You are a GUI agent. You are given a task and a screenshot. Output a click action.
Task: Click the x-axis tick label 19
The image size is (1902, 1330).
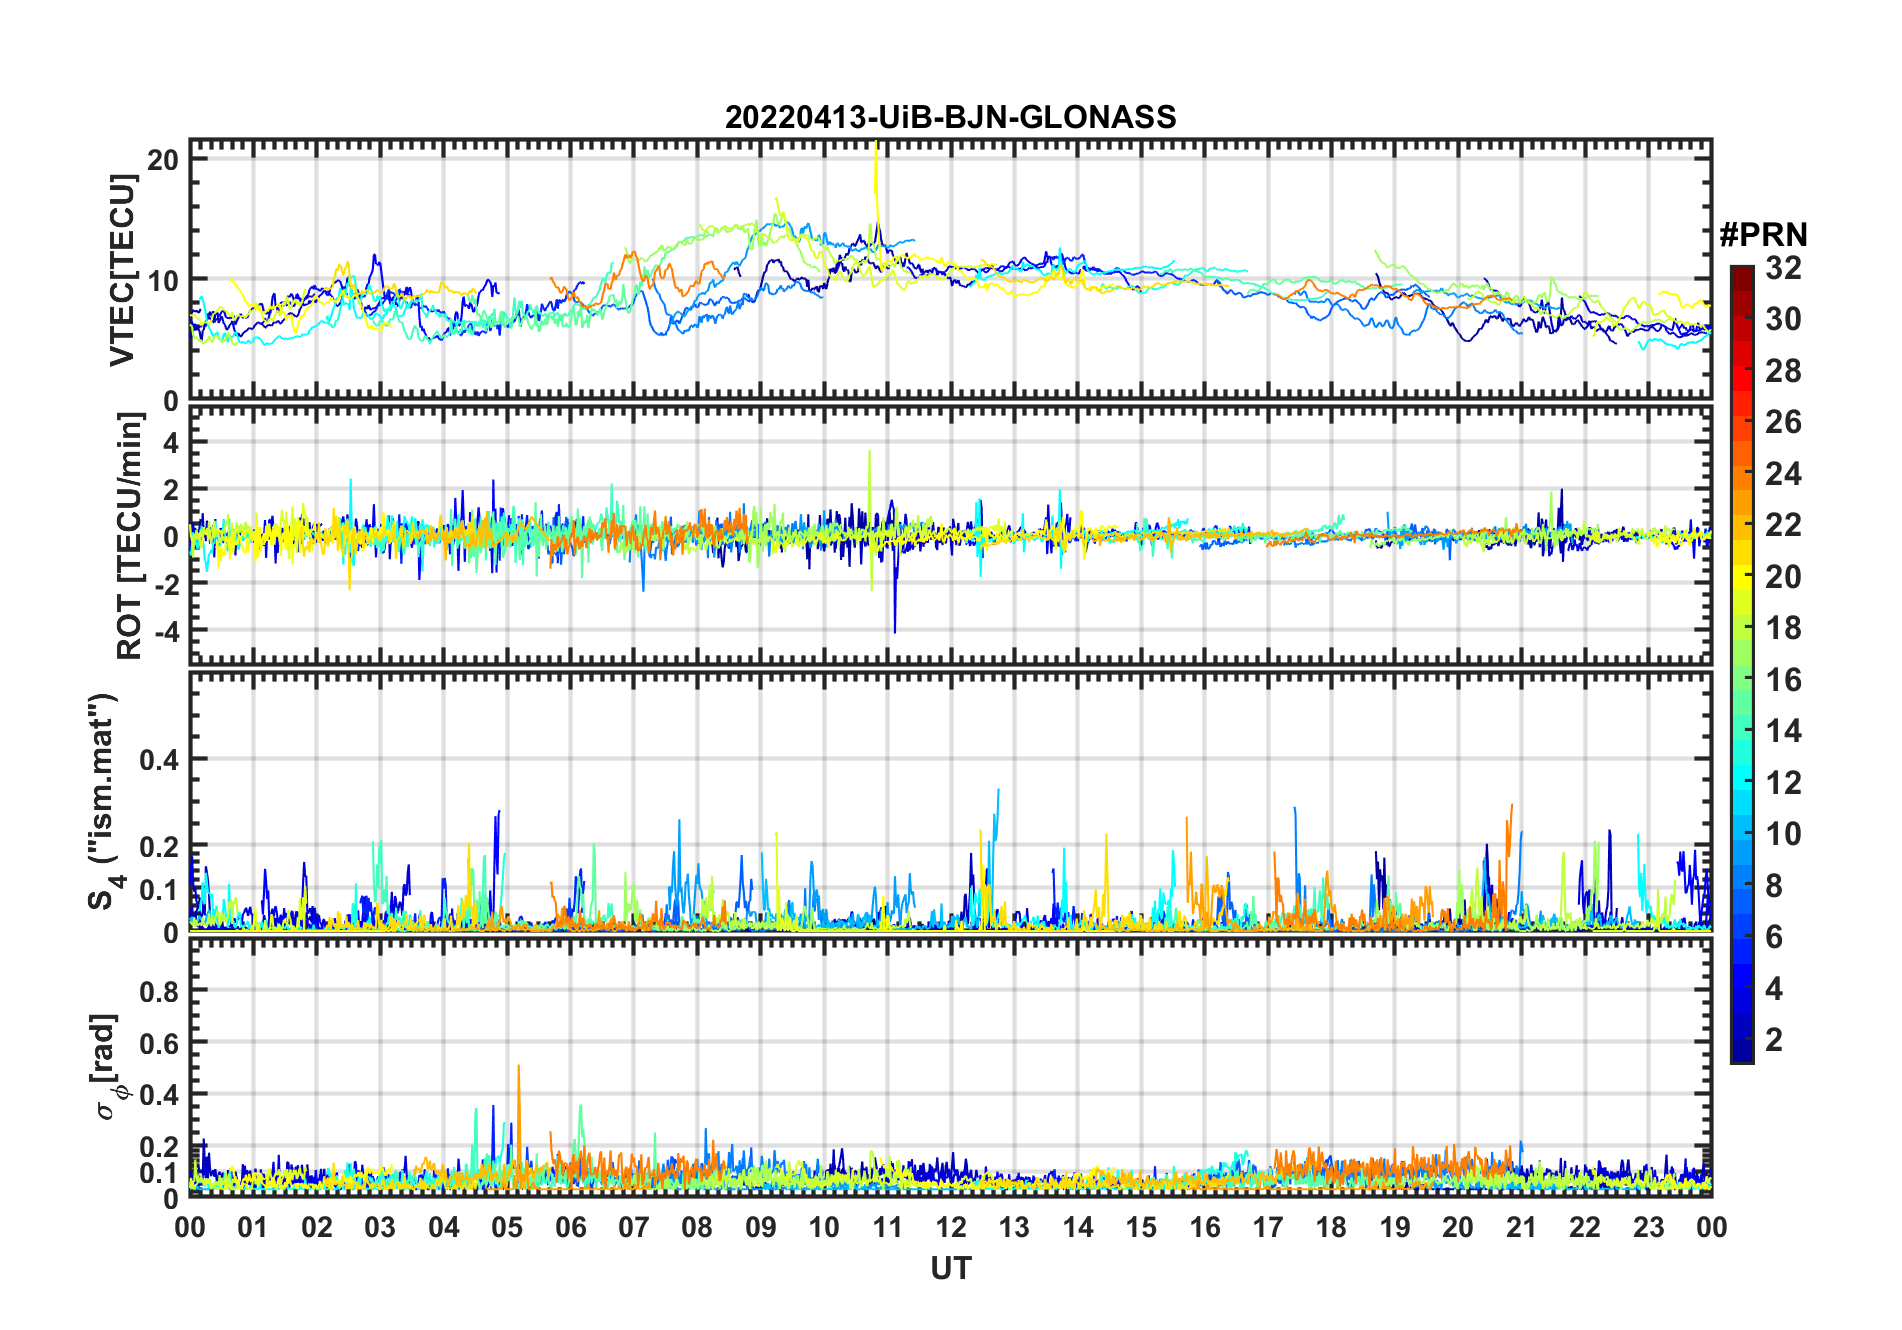pyautogui.click(x=1395, y=1227)
